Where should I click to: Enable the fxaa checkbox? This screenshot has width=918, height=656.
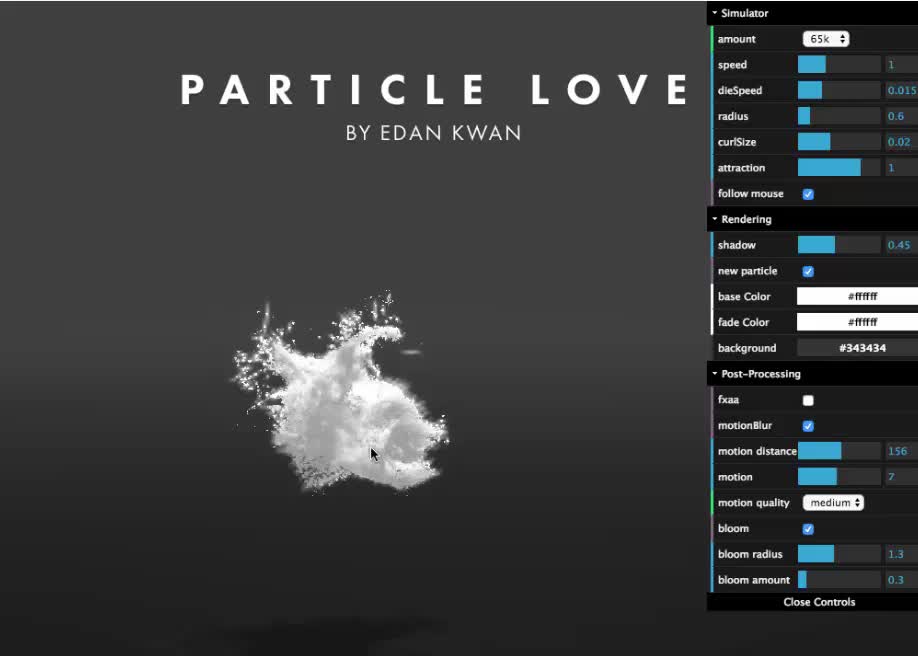808,400
